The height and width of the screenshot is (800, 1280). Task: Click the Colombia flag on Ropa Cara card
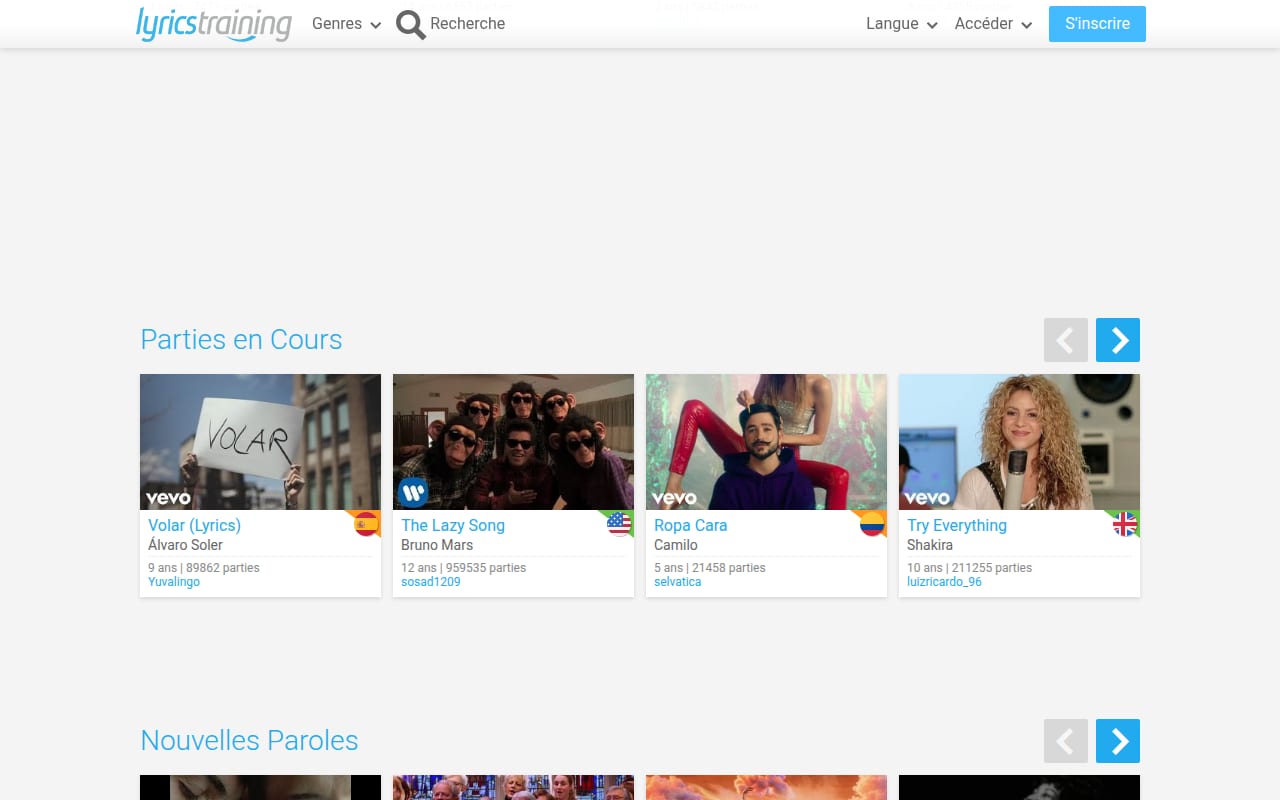(x=872, y=524)
